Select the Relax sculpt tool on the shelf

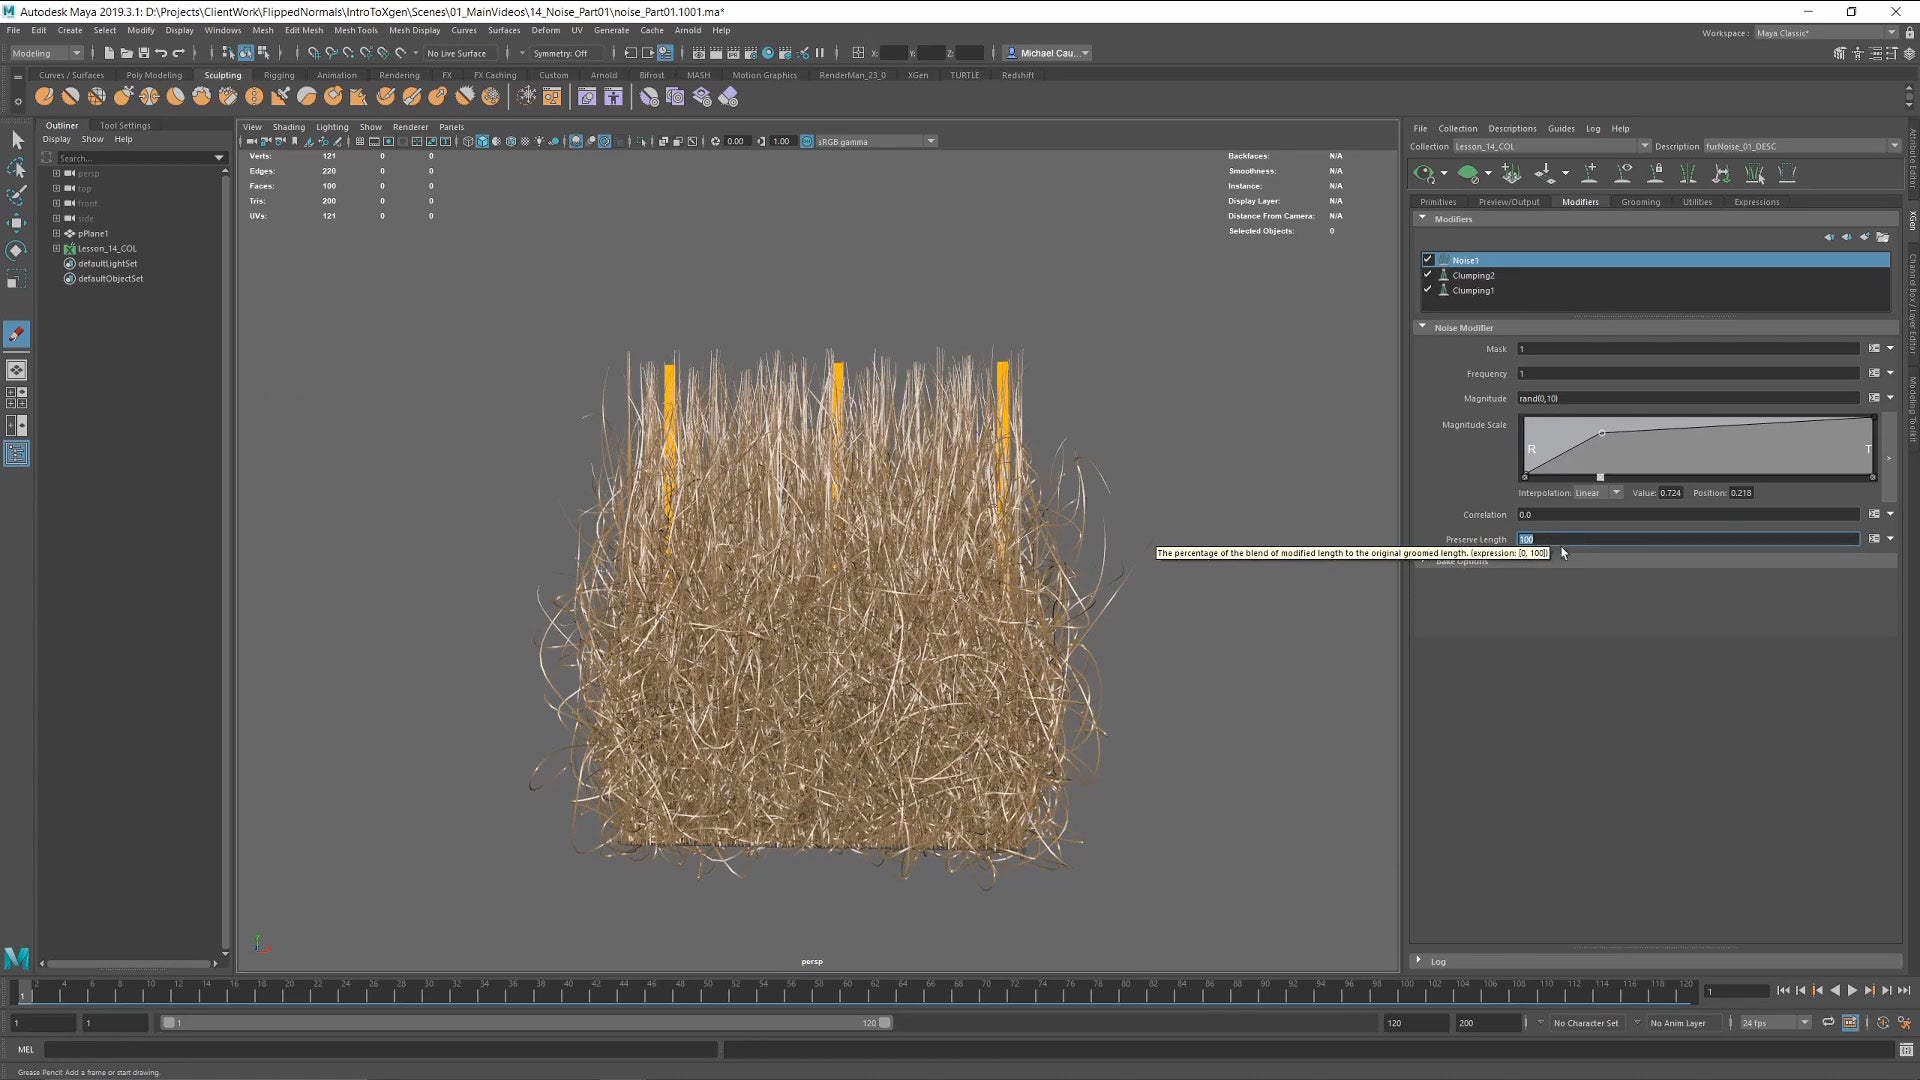[97, 96]
